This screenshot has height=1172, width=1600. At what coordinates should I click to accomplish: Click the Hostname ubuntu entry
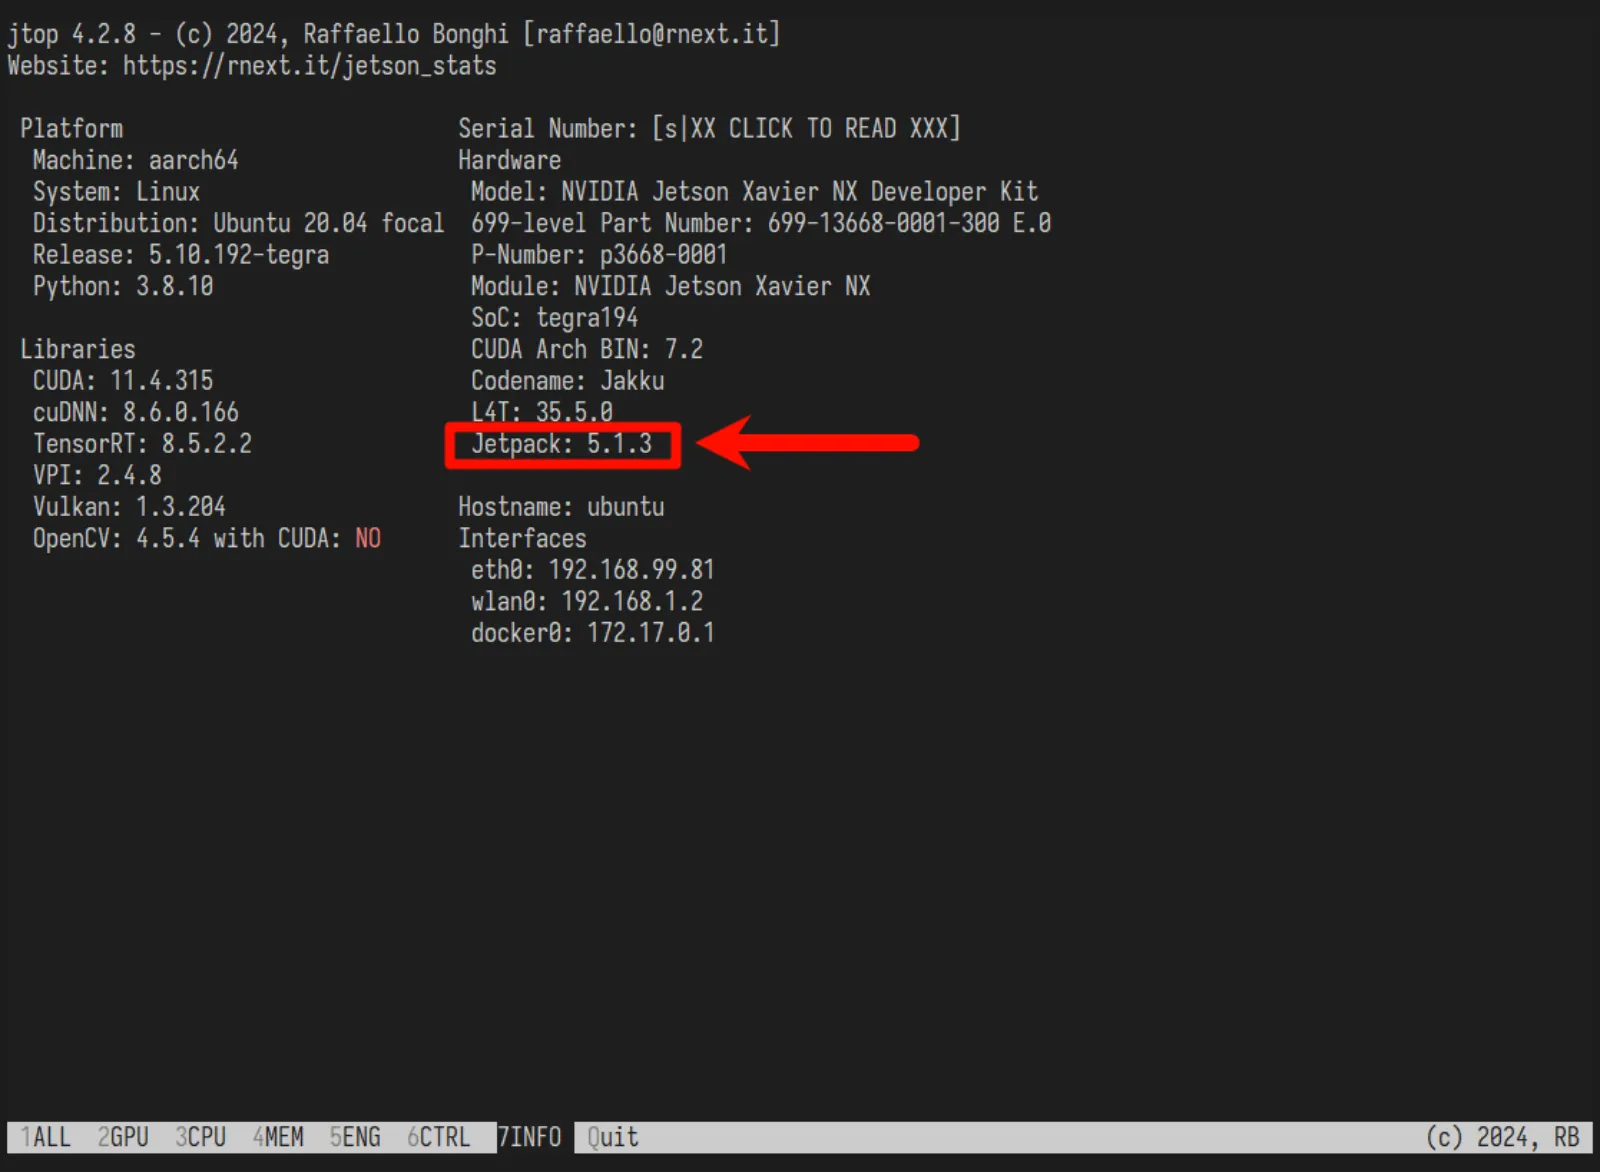pyautogui.click(x=561, y=506)
